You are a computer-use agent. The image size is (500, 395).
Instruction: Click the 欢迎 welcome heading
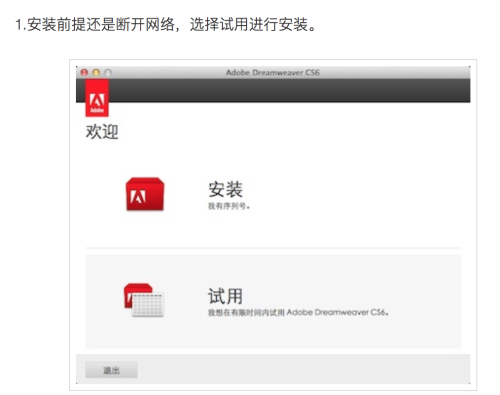coord(102,131)
